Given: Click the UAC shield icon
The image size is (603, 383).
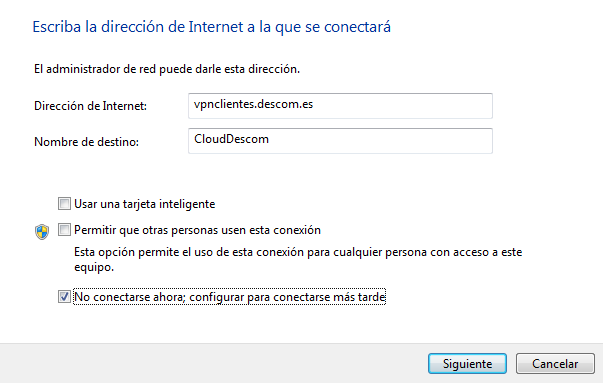Looking at the screenshot, I should (x=42, y=232).
